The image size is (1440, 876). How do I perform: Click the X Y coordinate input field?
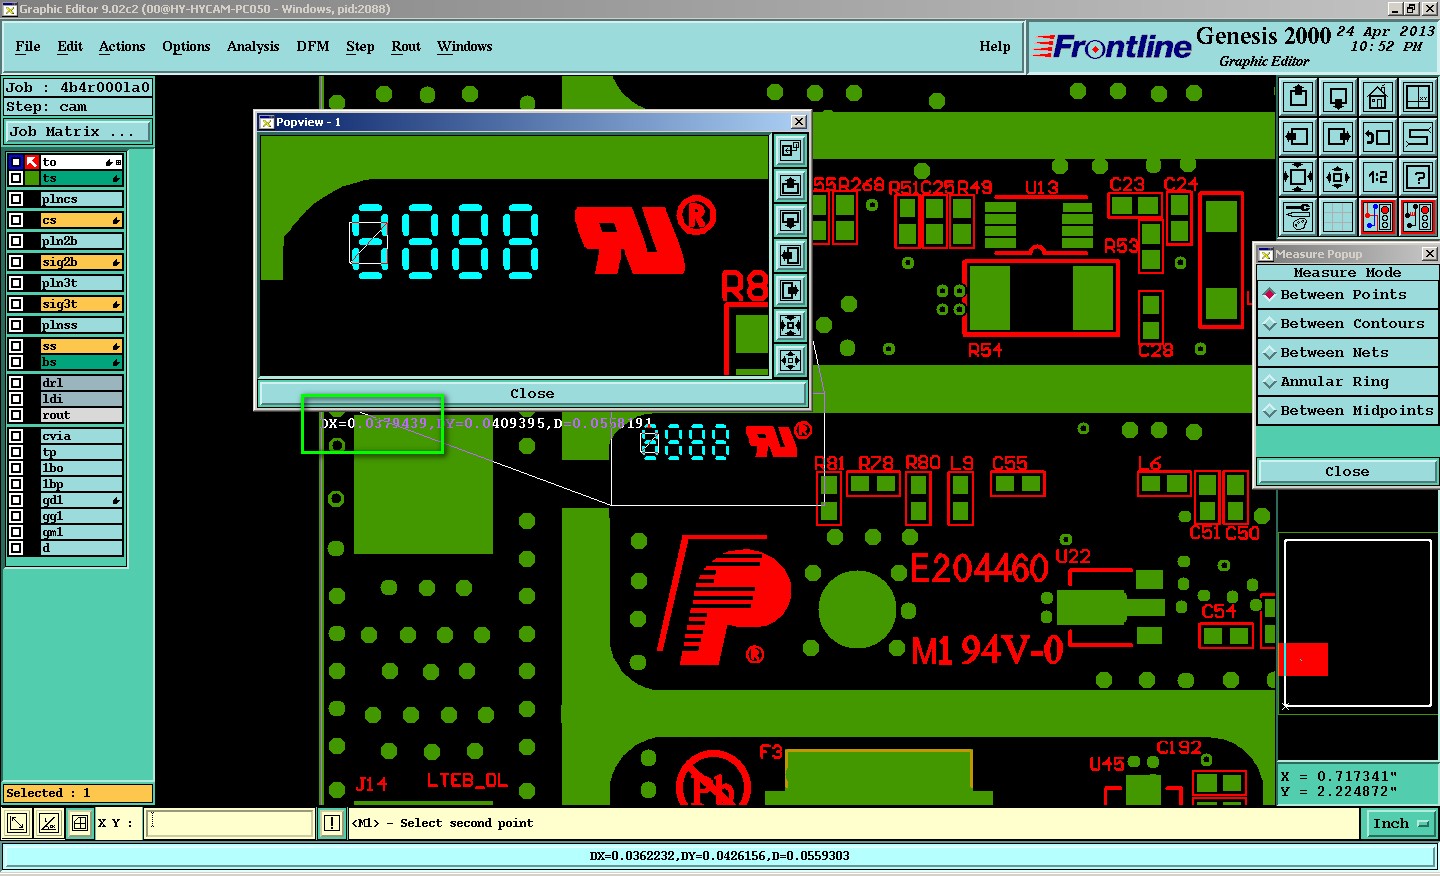click(230, 823)
